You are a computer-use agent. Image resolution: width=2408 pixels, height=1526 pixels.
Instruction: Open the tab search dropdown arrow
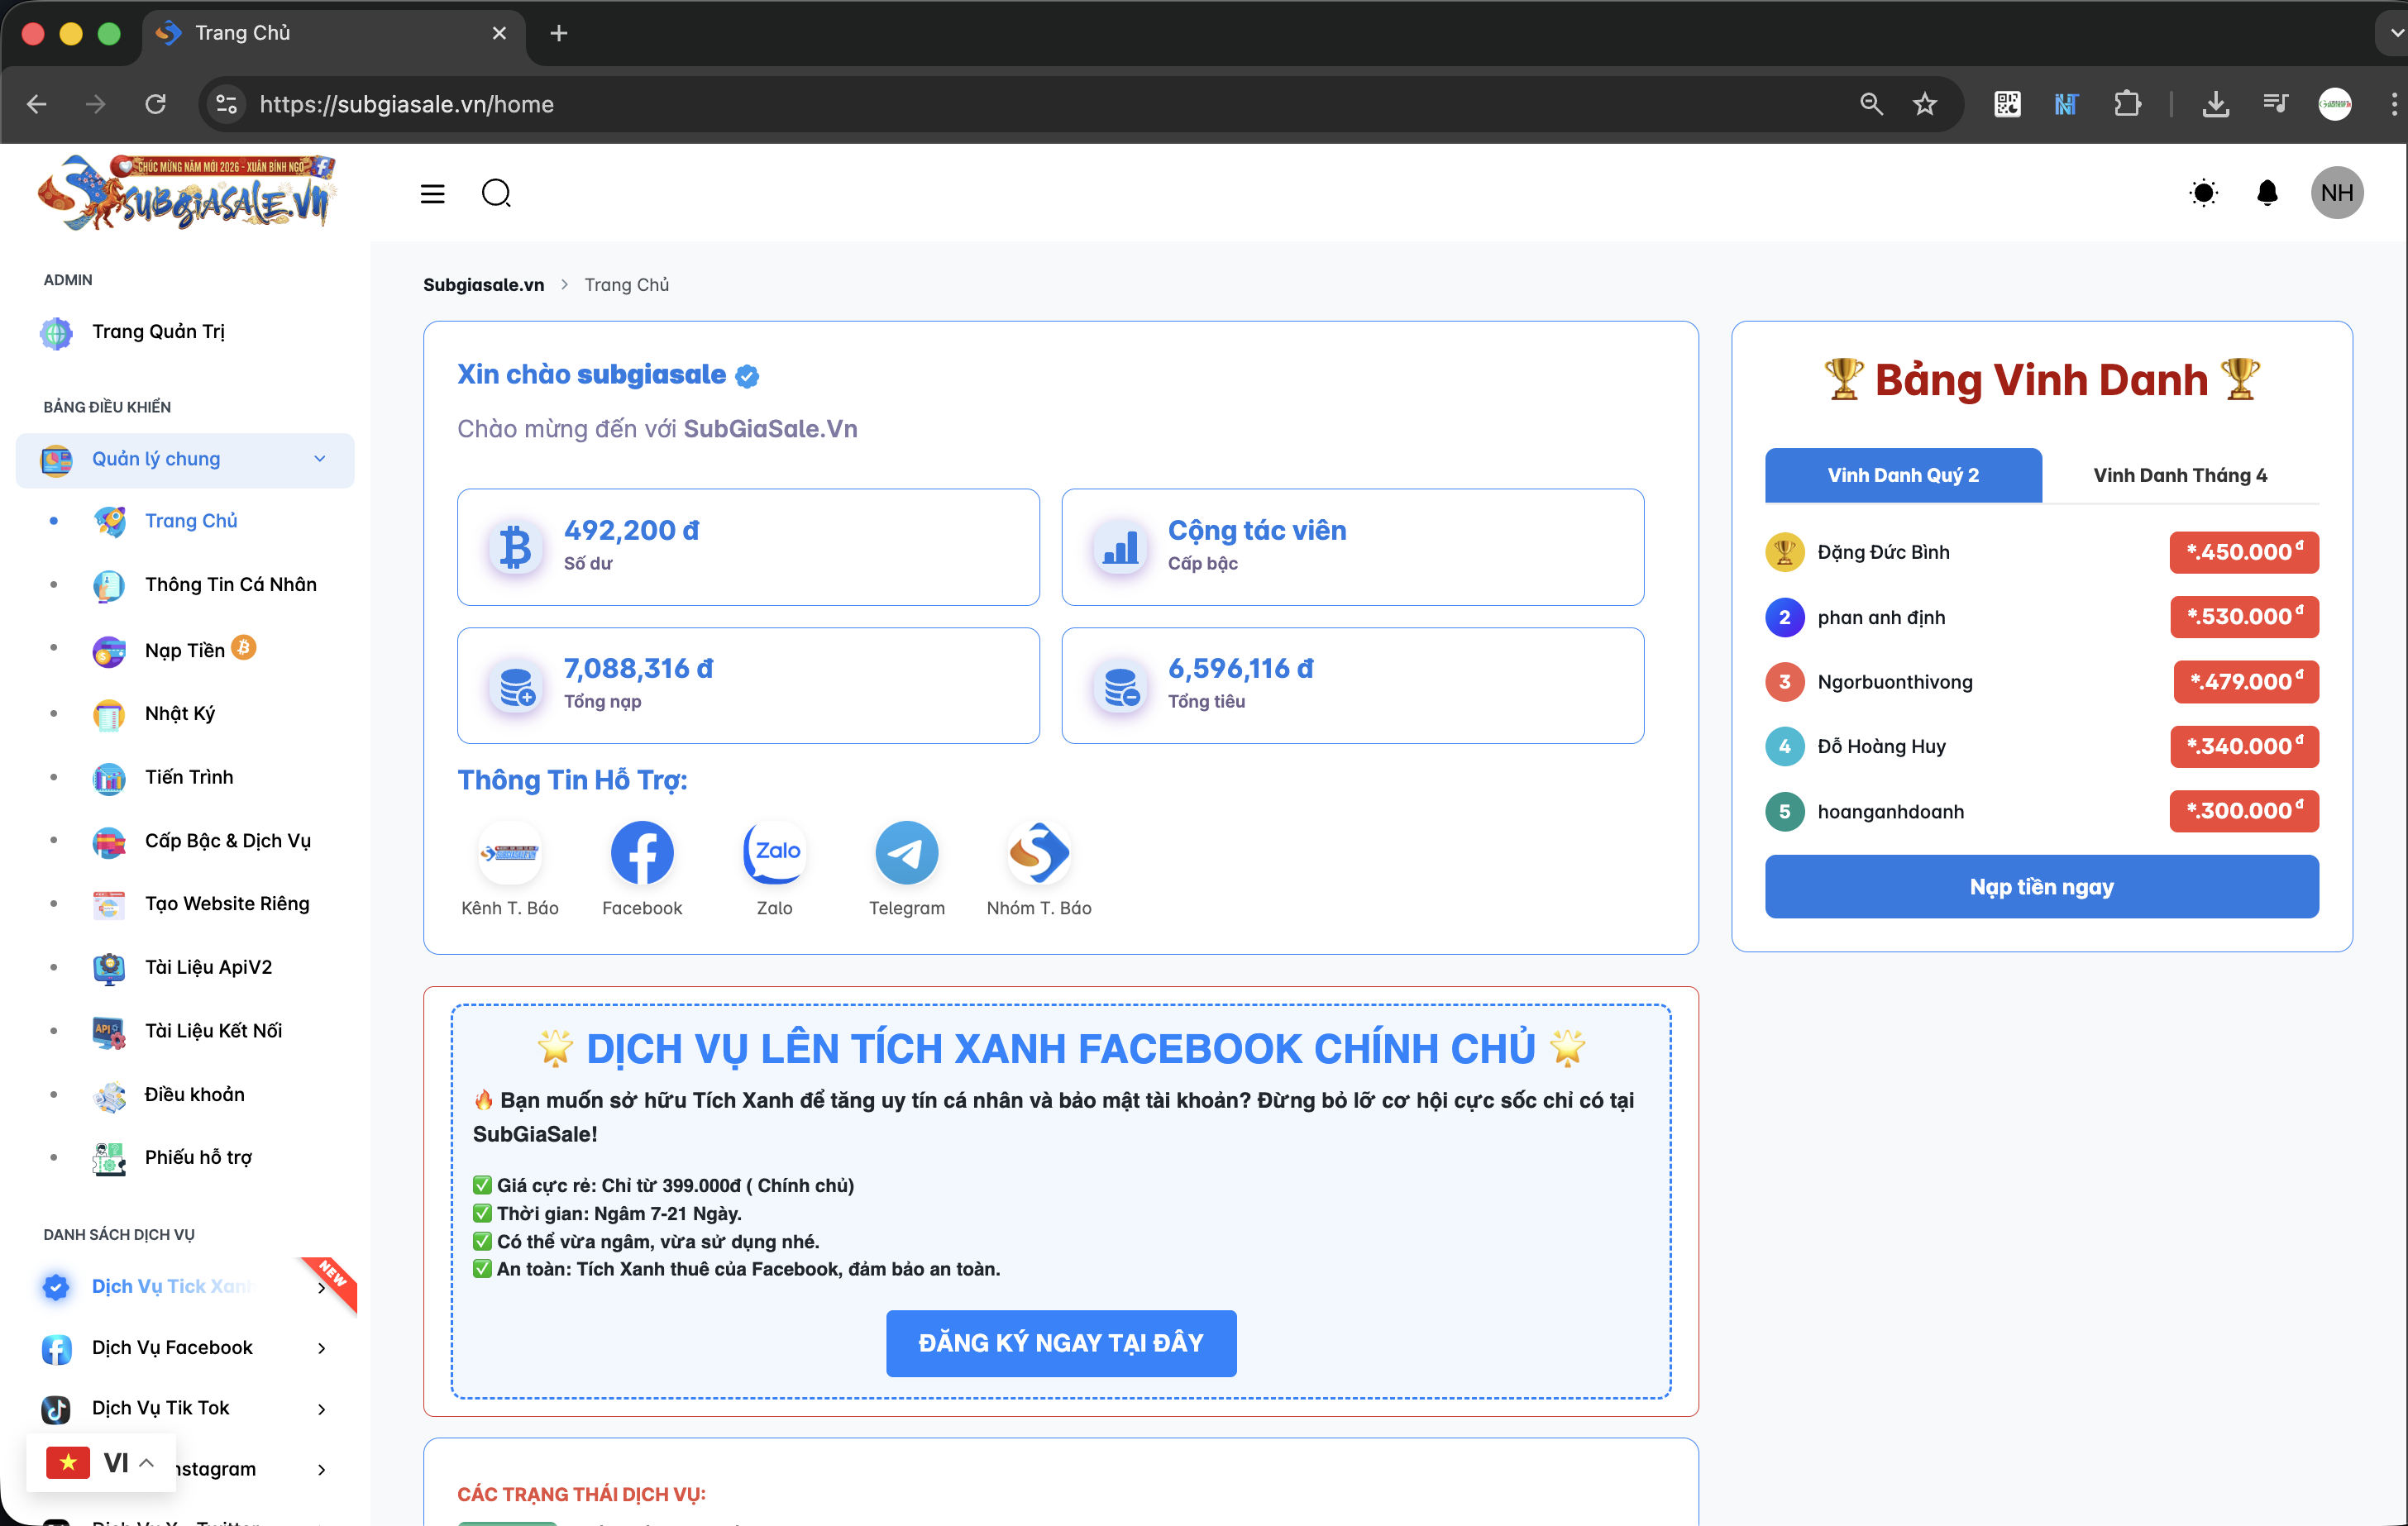pyautogui.click(x=2395, y=33)
